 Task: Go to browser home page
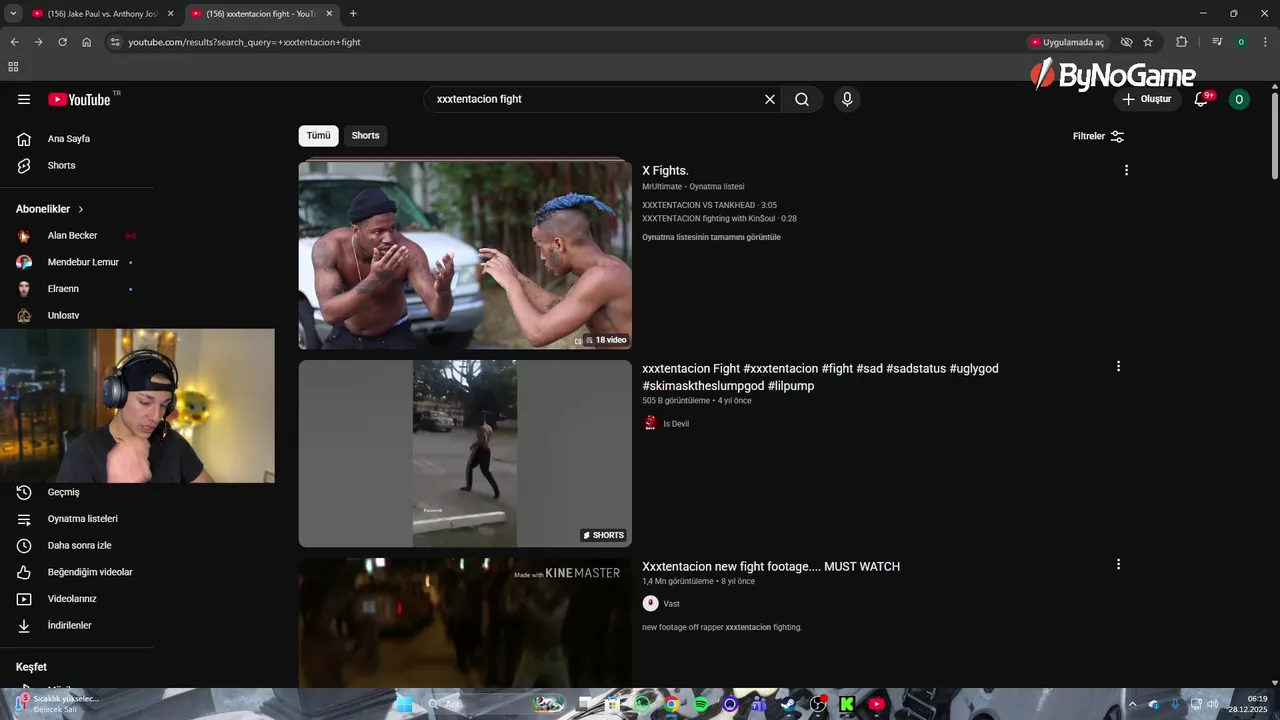[x=86, y=42]
